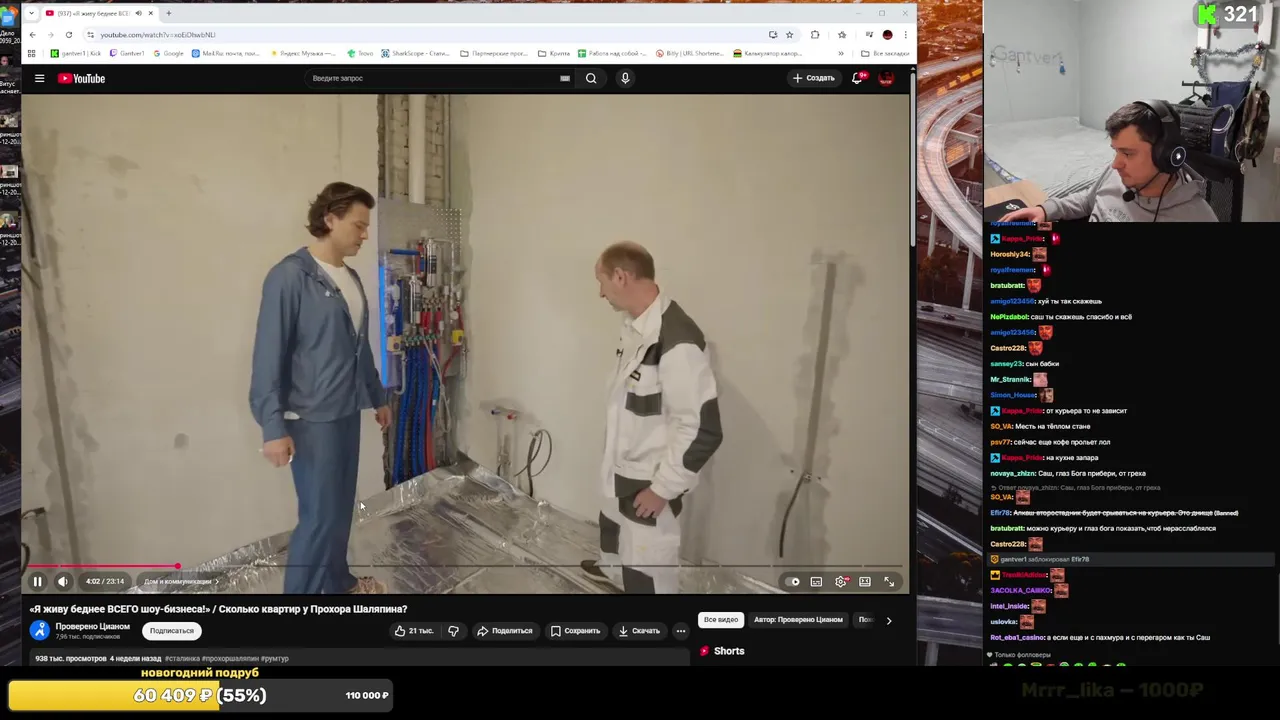The width and height of the screenshot is (1280, 720).
Task: Click the search magnifier button
Action: click(591, 78)
